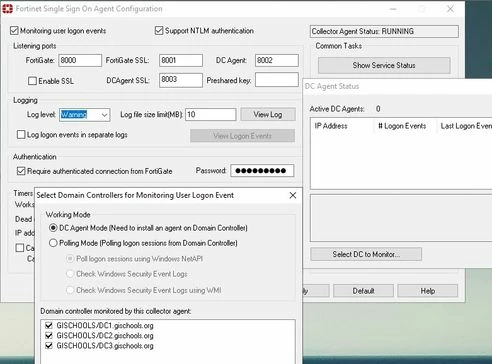Click the FortiGate port field 8000

pos(80,60)
